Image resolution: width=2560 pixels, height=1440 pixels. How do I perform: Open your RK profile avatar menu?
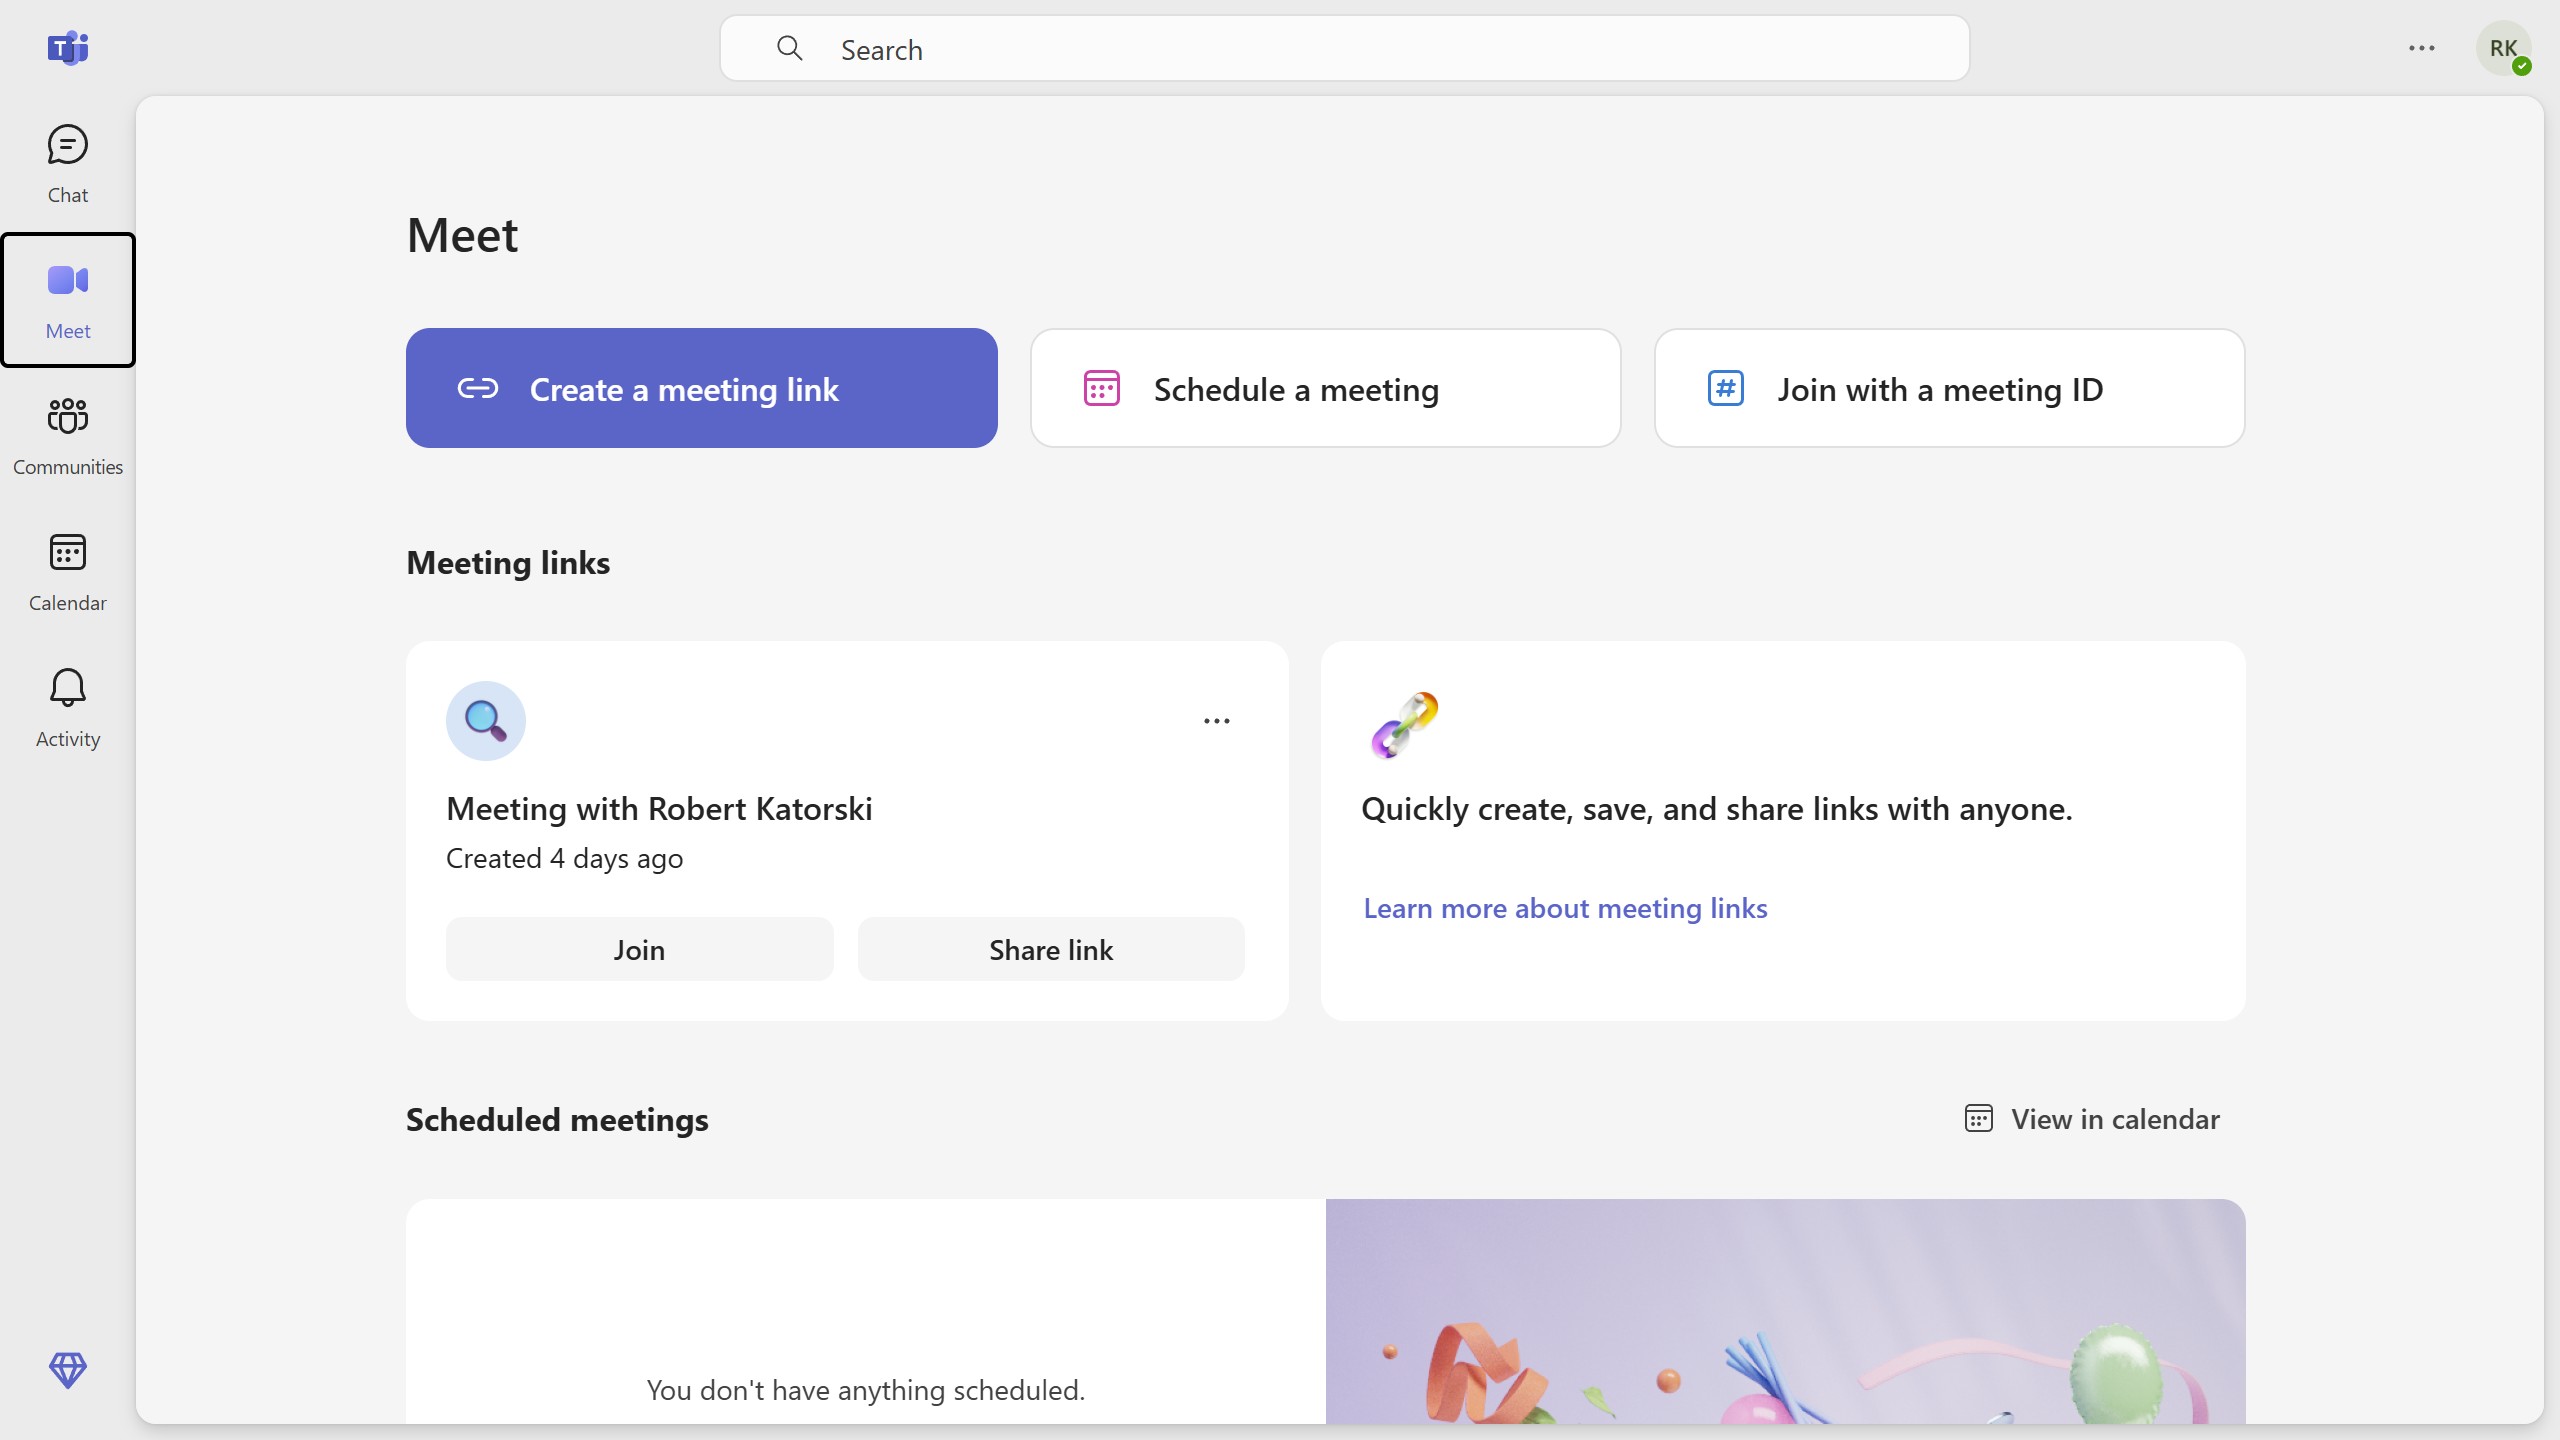(2504, 48)
